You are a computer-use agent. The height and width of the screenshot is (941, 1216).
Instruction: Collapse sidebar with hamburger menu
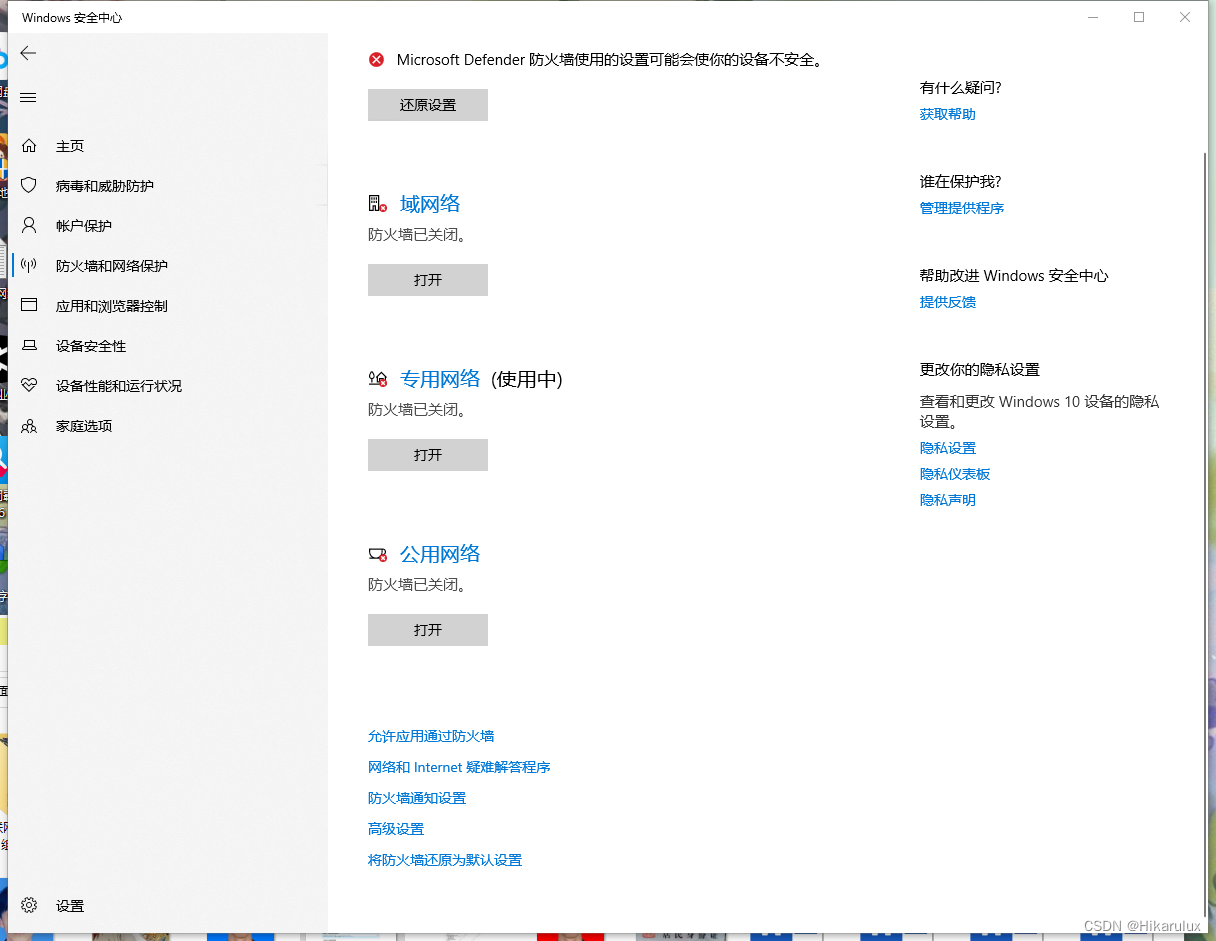28,97
